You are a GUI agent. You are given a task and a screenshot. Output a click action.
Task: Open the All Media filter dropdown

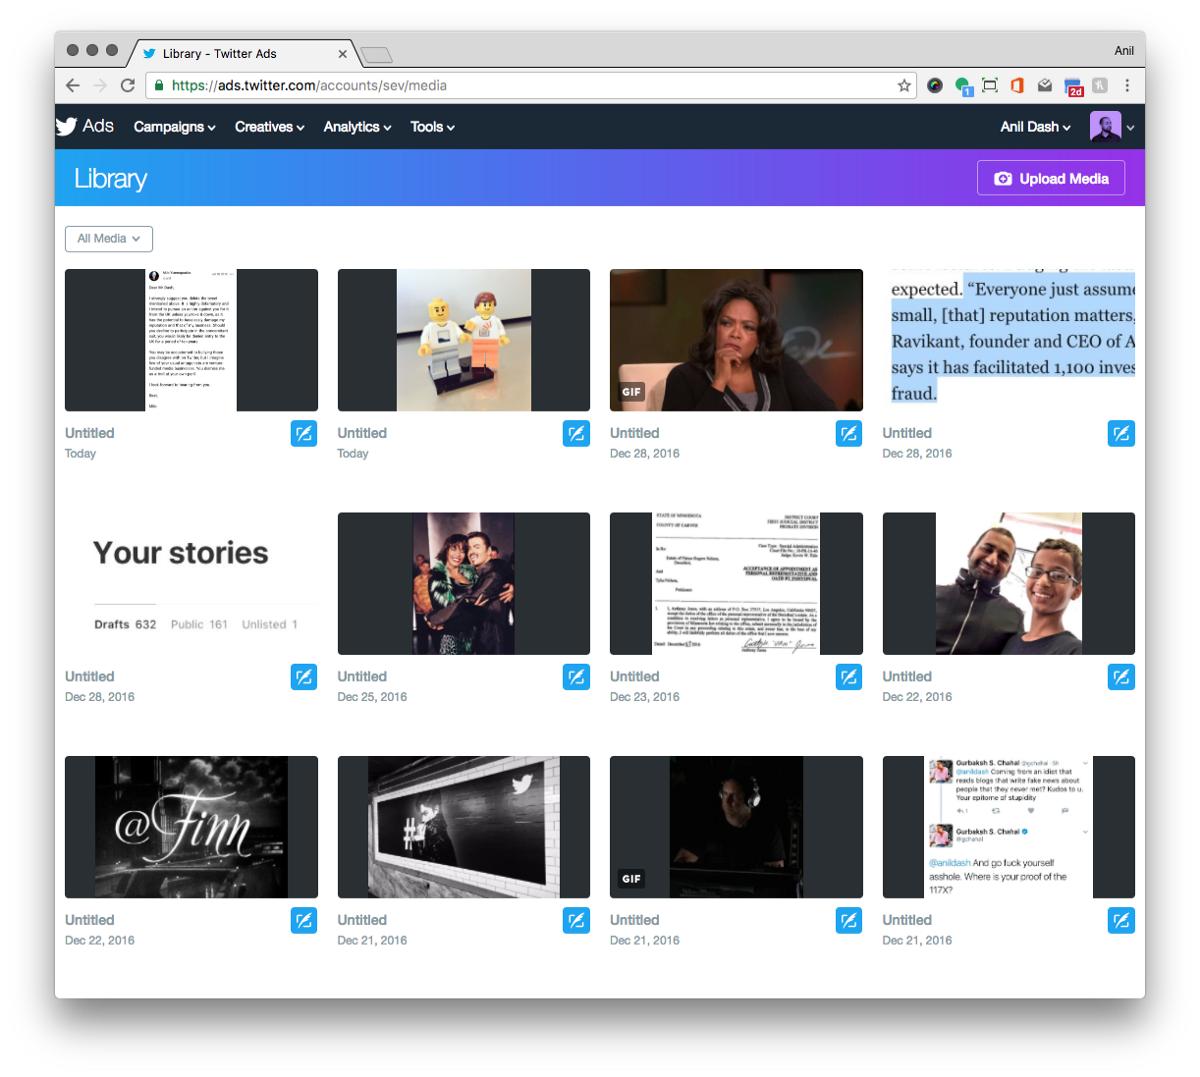click(108, 238)
